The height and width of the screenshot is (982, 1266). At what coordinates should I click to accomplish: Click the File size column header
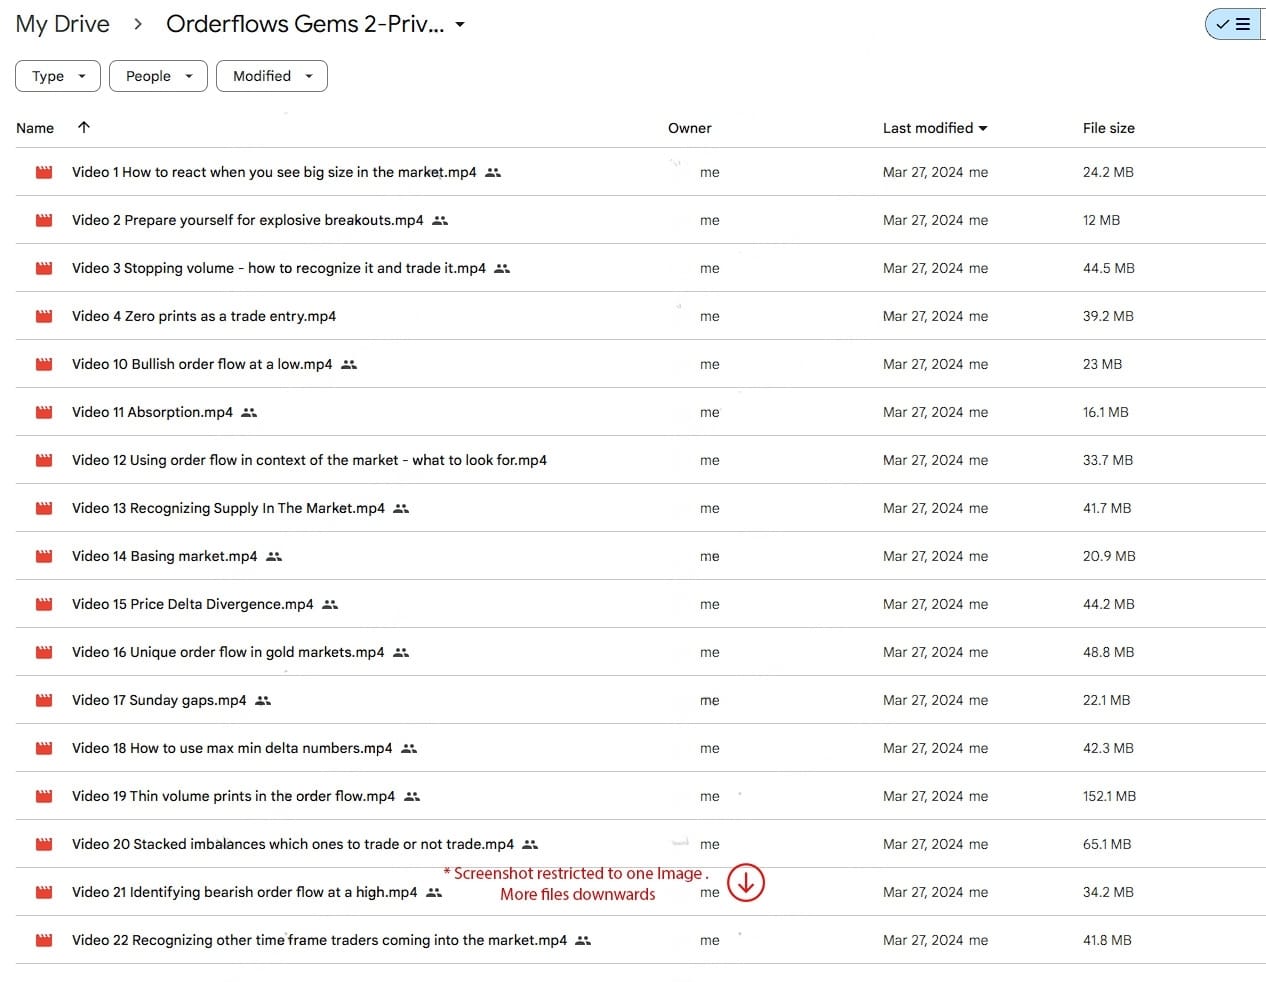coord(1108,128)
